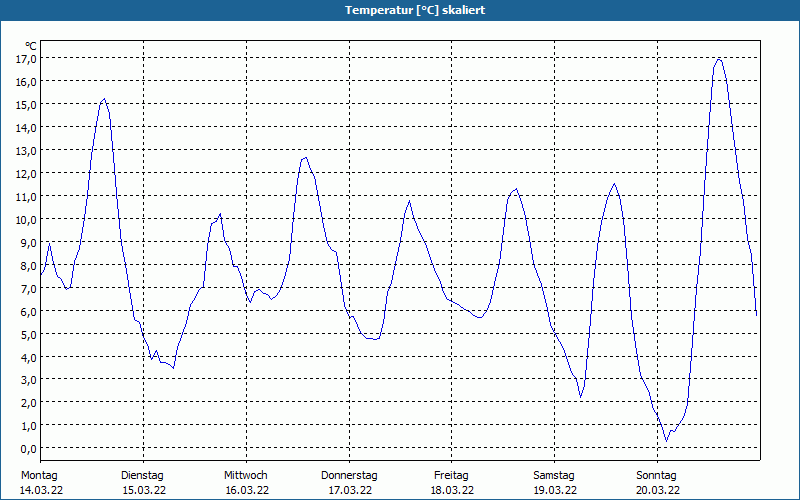The width and height of the screenshot is (800, 500).
Task: Click the 10,0 y-axis label
Action: click(x=26, y=219)
